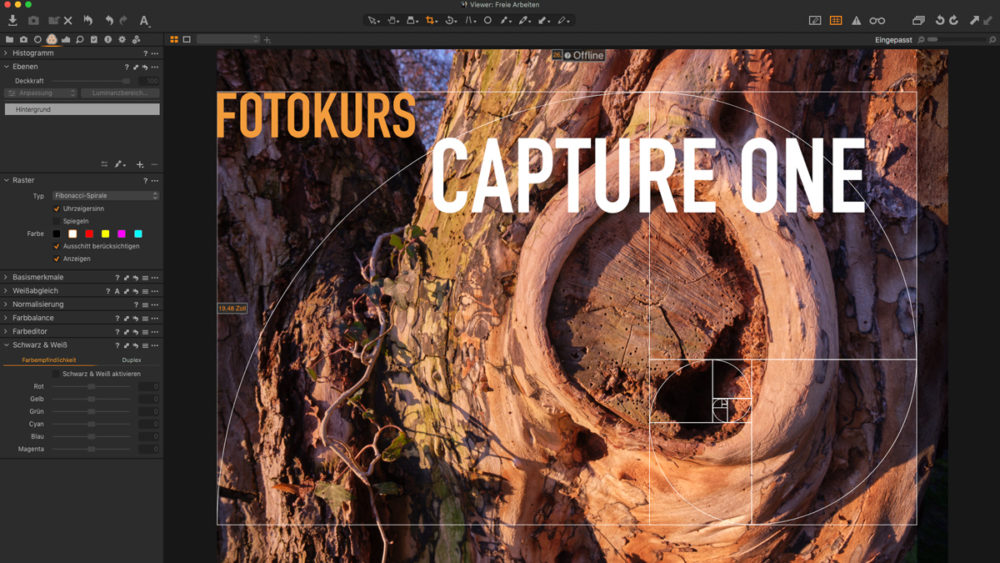1000x563 pixels.
Task: Toggle the Uhrzeigersinn checkbox
Action: pos(57,208)
